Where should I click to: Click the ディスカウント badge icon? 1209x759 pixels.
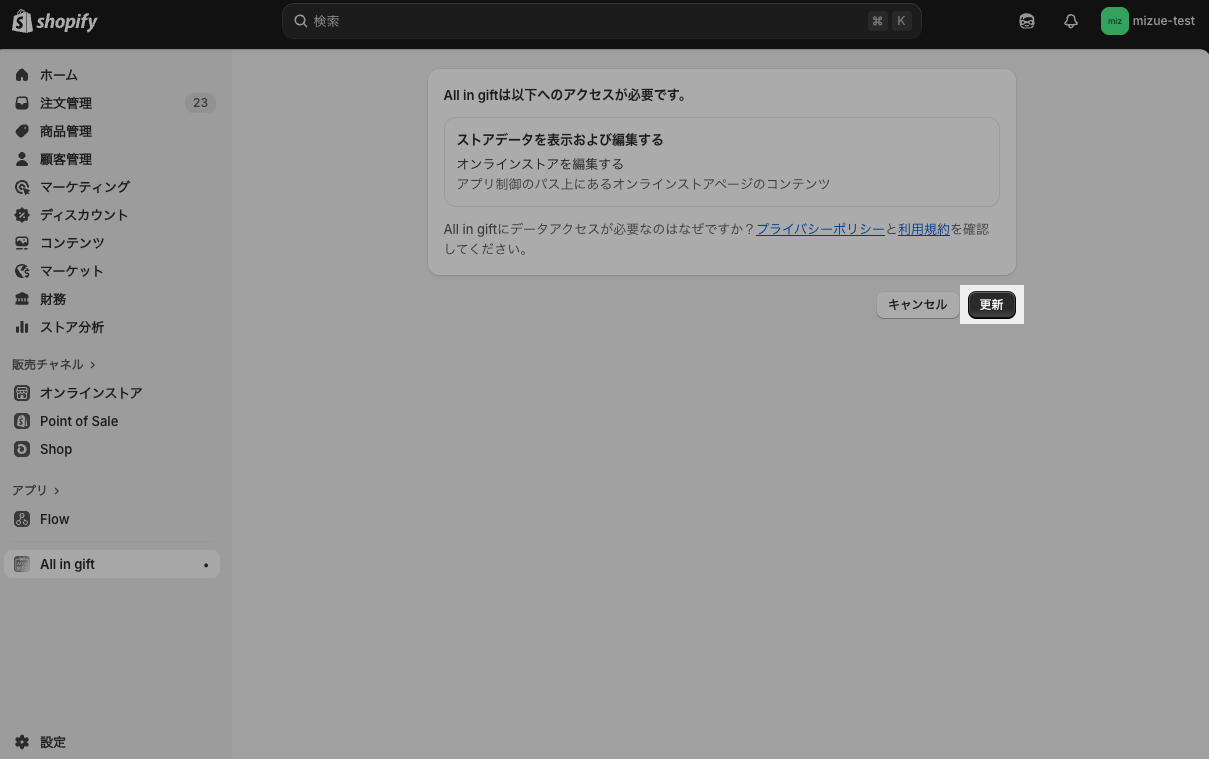(22, 215)
